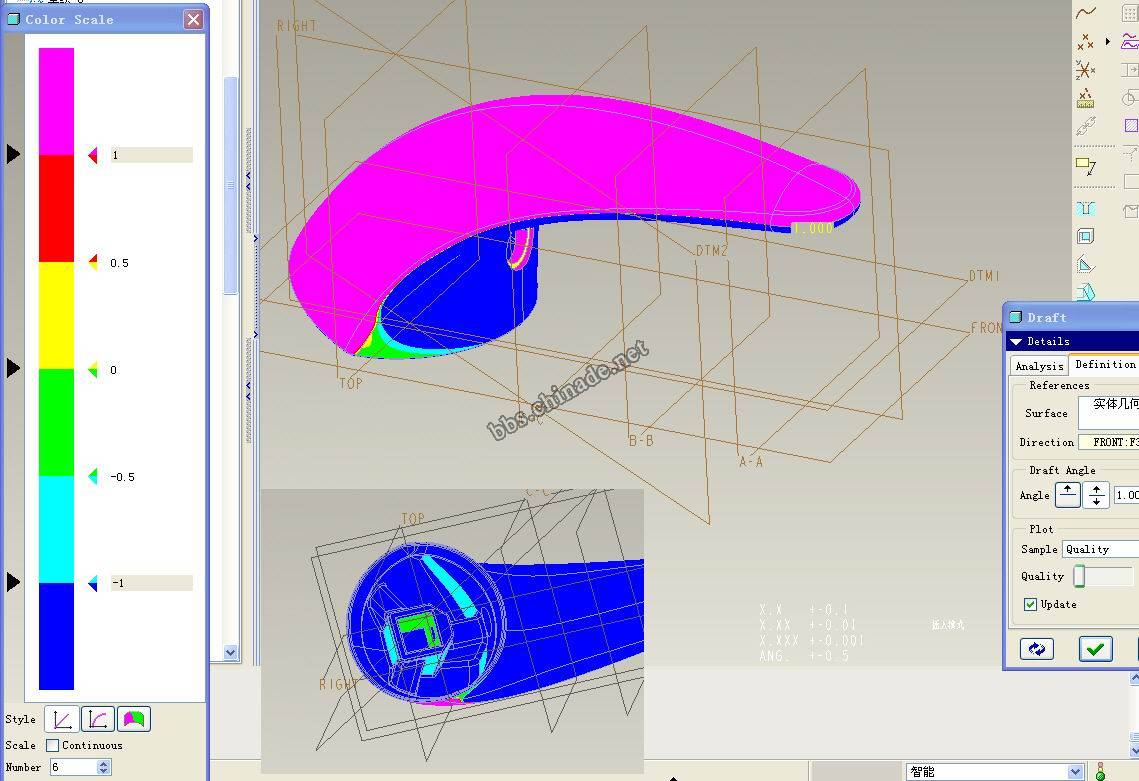Edit the lower limit value -1 field
The width and height of the screenshot is (1139, 781).
coord(151,583)
